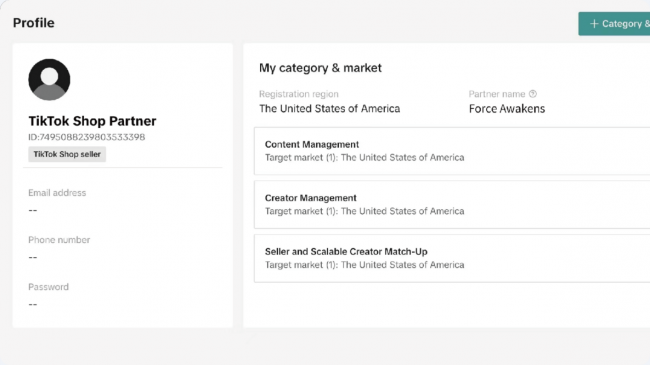Click the TikTok Shop seller badge
Viewport: 650px width, 365px height.
tap(67, 154)
